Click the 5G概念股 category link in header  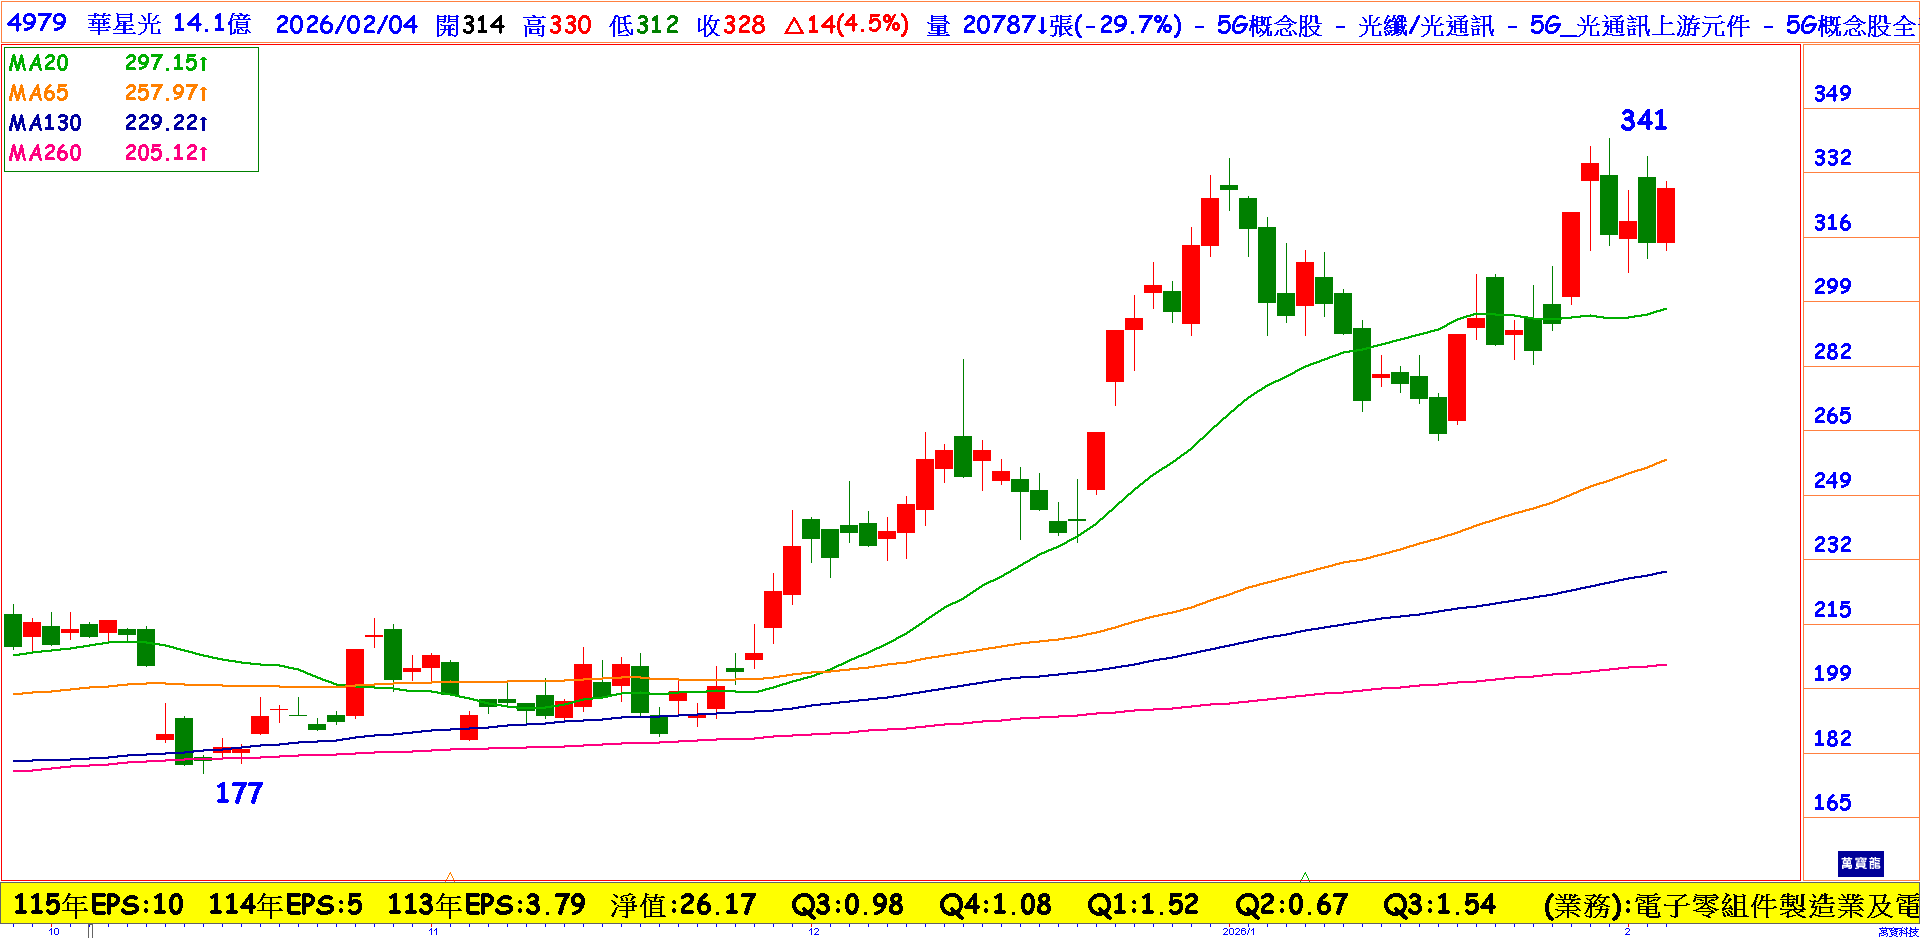1268,25
